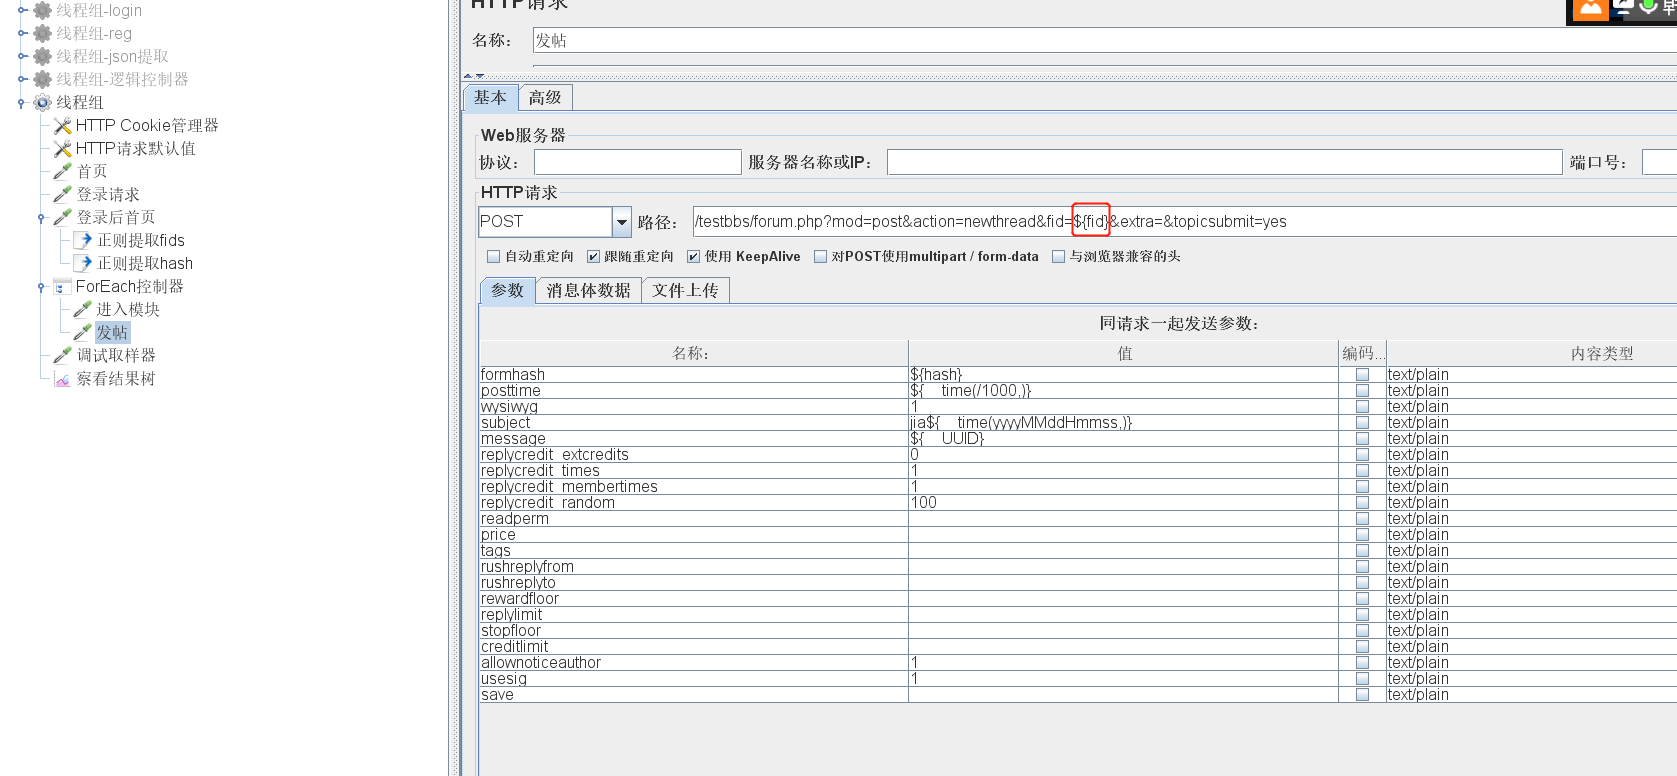
Task: Select 正则提取hash tree item
Action: tap(145, 263)
